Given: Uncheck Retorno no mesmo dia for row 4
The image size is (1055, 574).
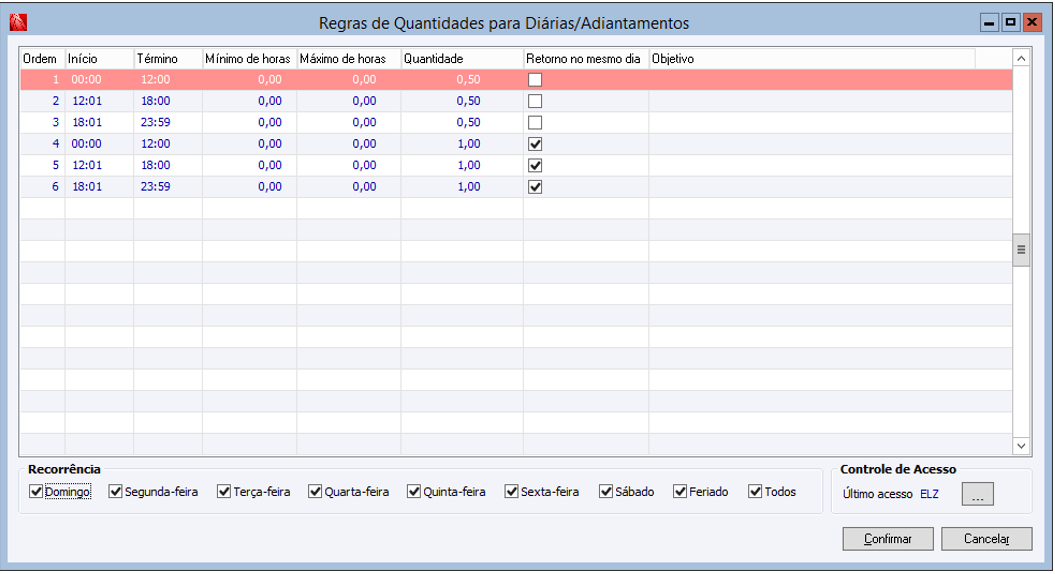Looking at the screenshot, I should click(535, 144).
